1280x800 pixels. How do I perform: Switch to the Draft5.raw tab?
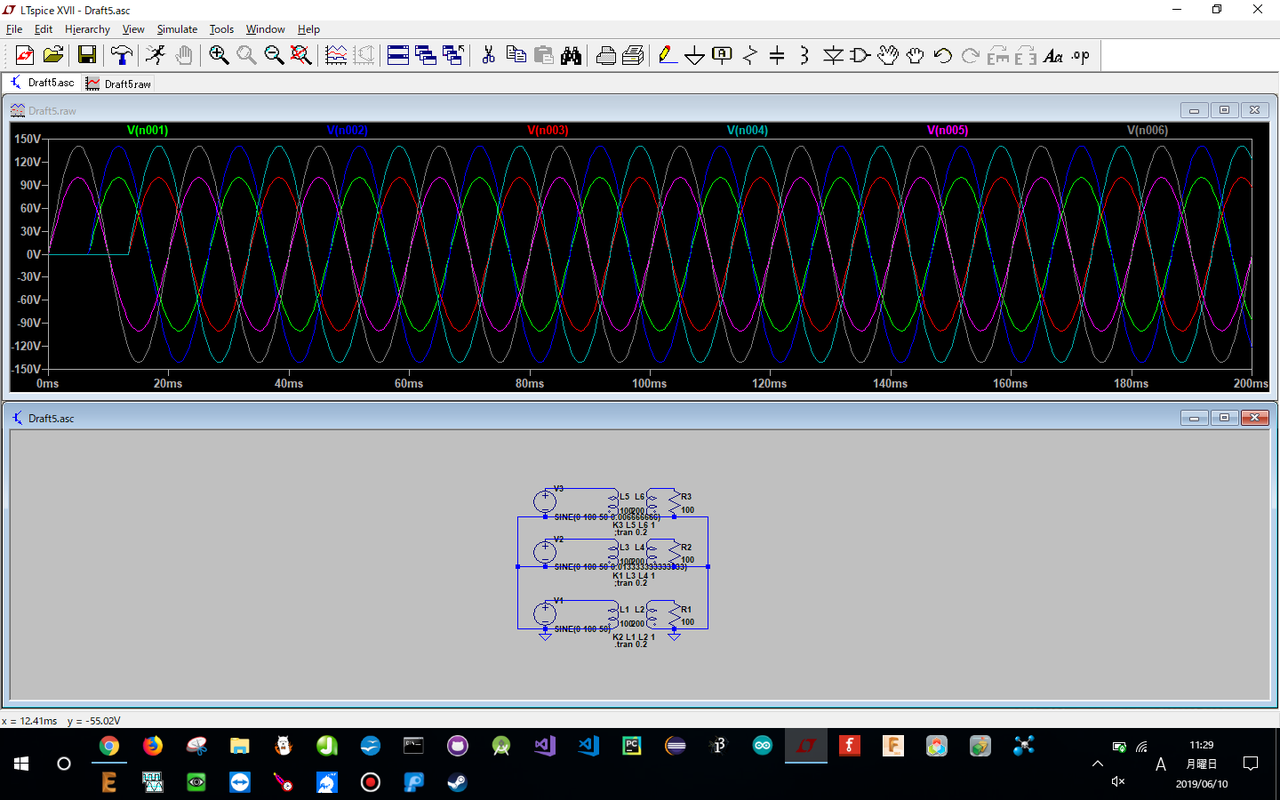coord(119,84)
